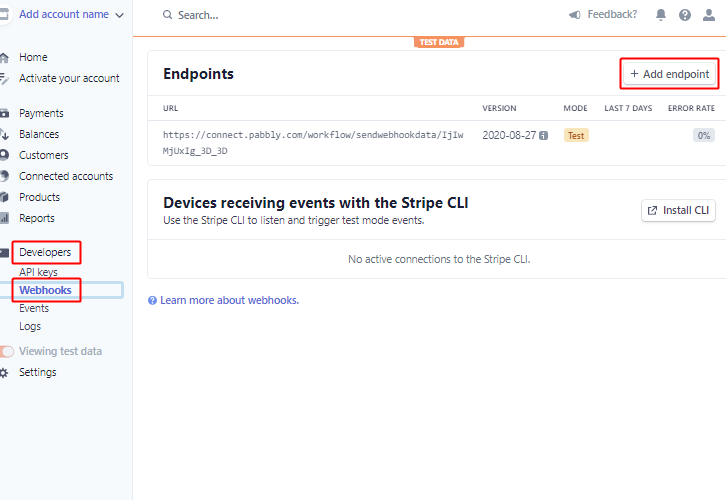This screenshot has width=726, height=500.
Task: Click Viewing test data label
Action: (x=60, y=351)
